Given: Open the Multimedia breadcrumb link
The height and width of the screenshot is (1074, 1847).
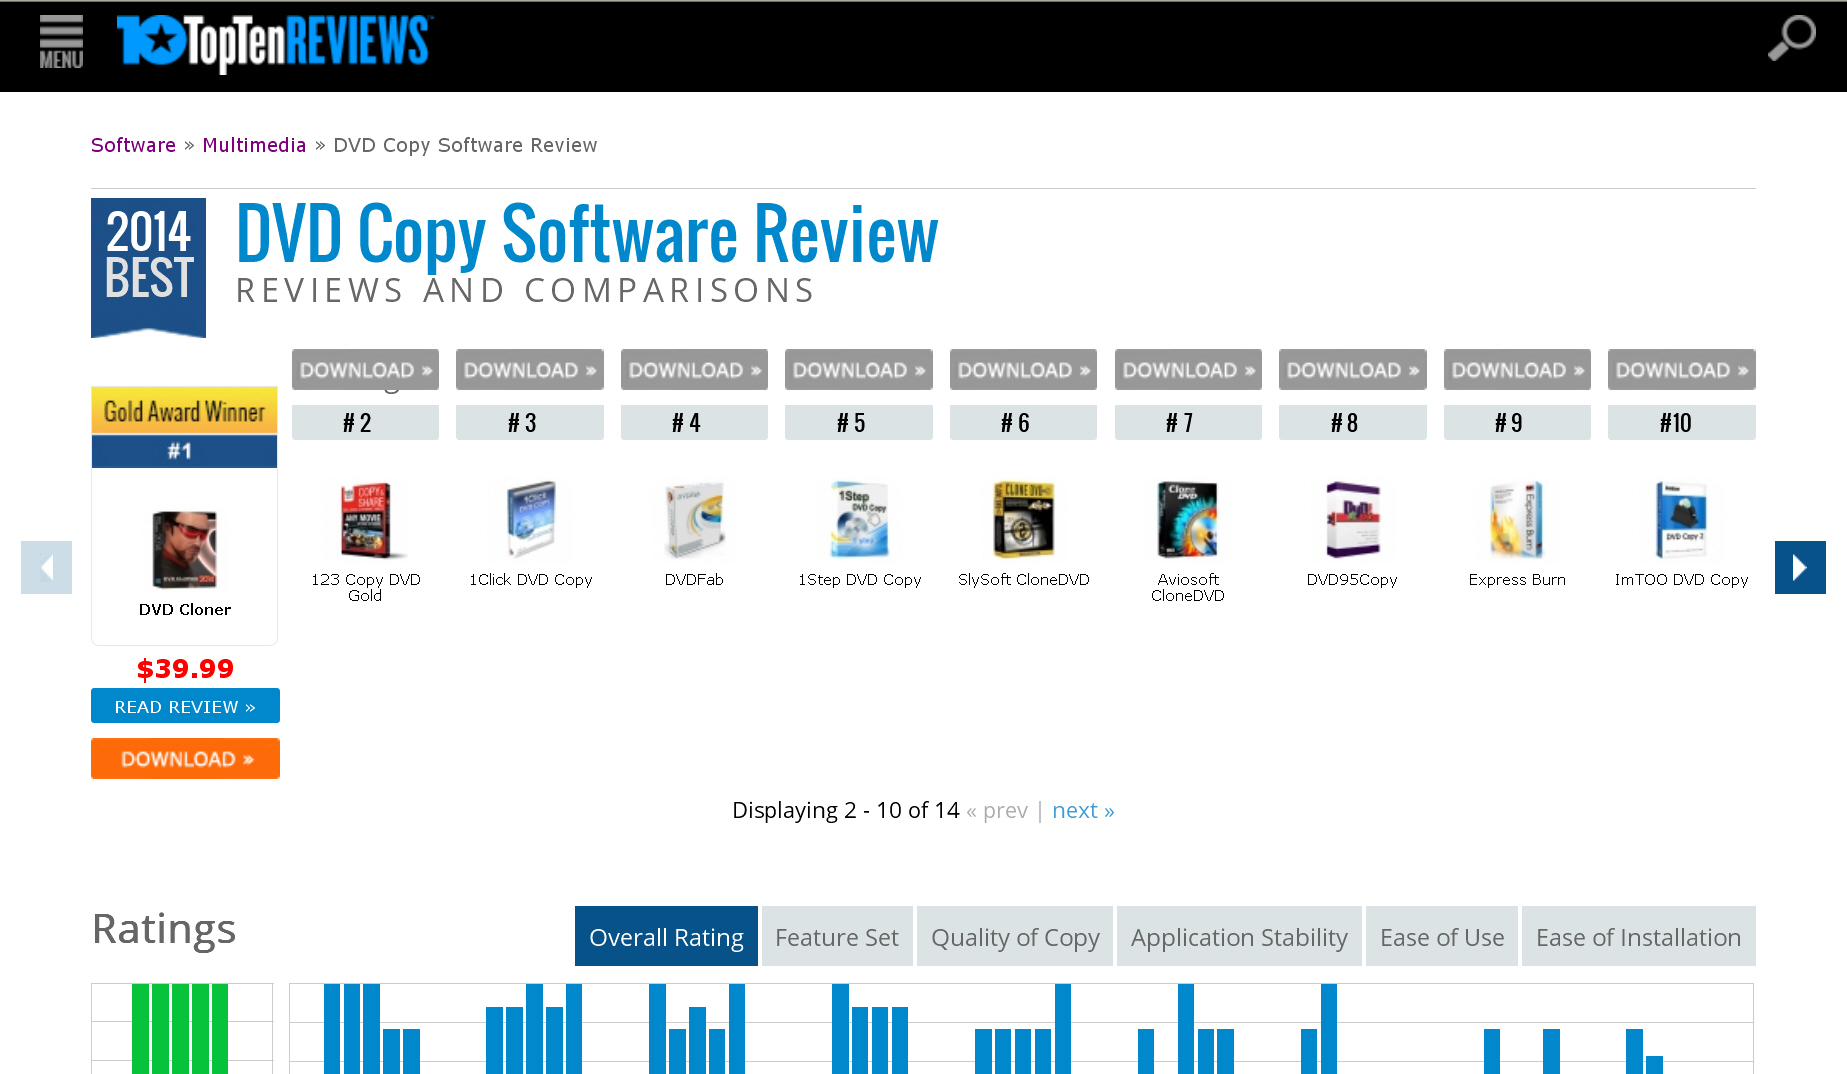Looking at the screenshot, I should 254,145.
